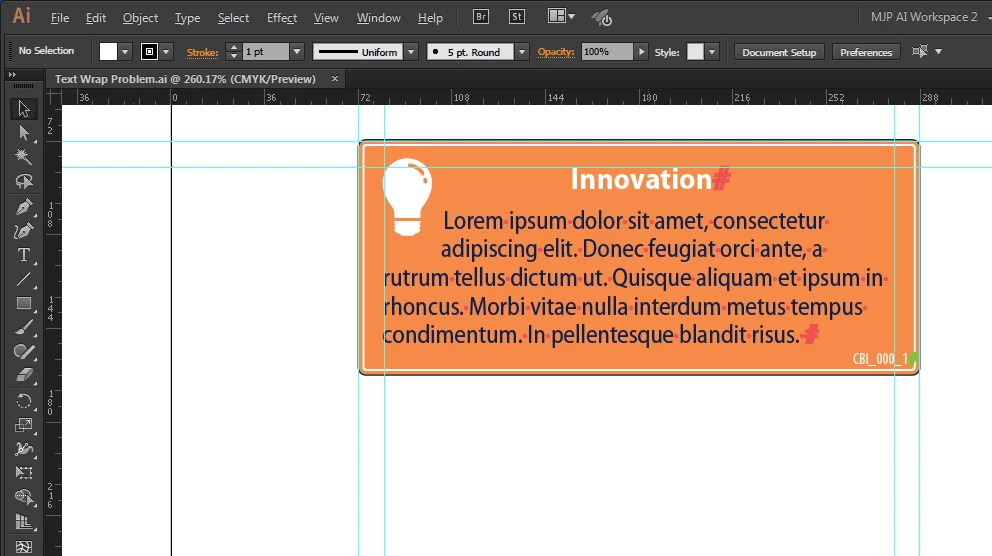Open the Effect menu
The height and width of the screenshot is (556, 992).
point(282,18)
